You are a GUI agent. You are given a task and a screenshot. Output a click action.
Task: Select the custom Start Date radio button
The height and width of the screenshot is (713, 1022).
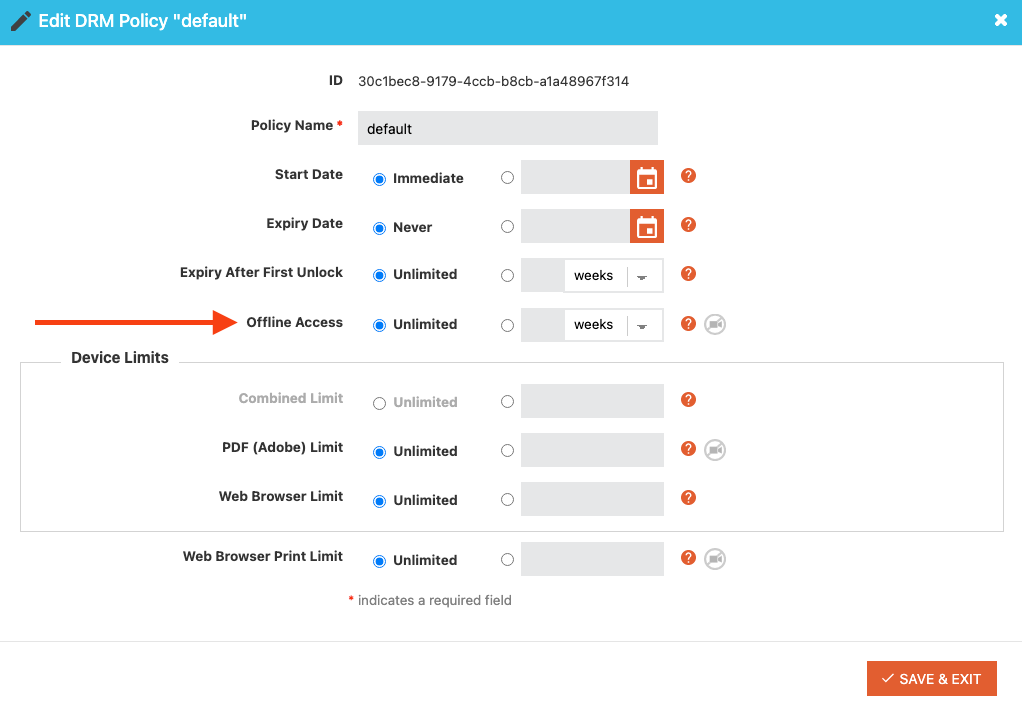click(507, 177)
